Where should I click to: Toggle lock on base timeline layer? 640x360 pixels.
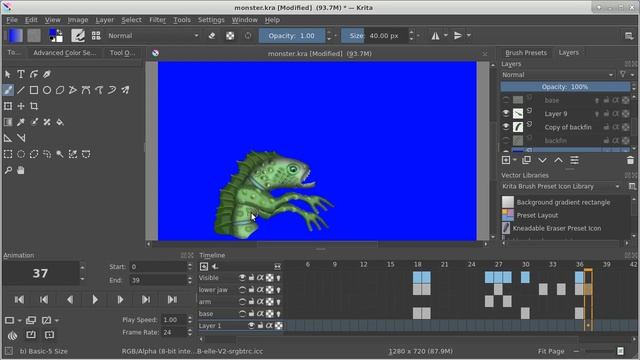coord(251,314)
